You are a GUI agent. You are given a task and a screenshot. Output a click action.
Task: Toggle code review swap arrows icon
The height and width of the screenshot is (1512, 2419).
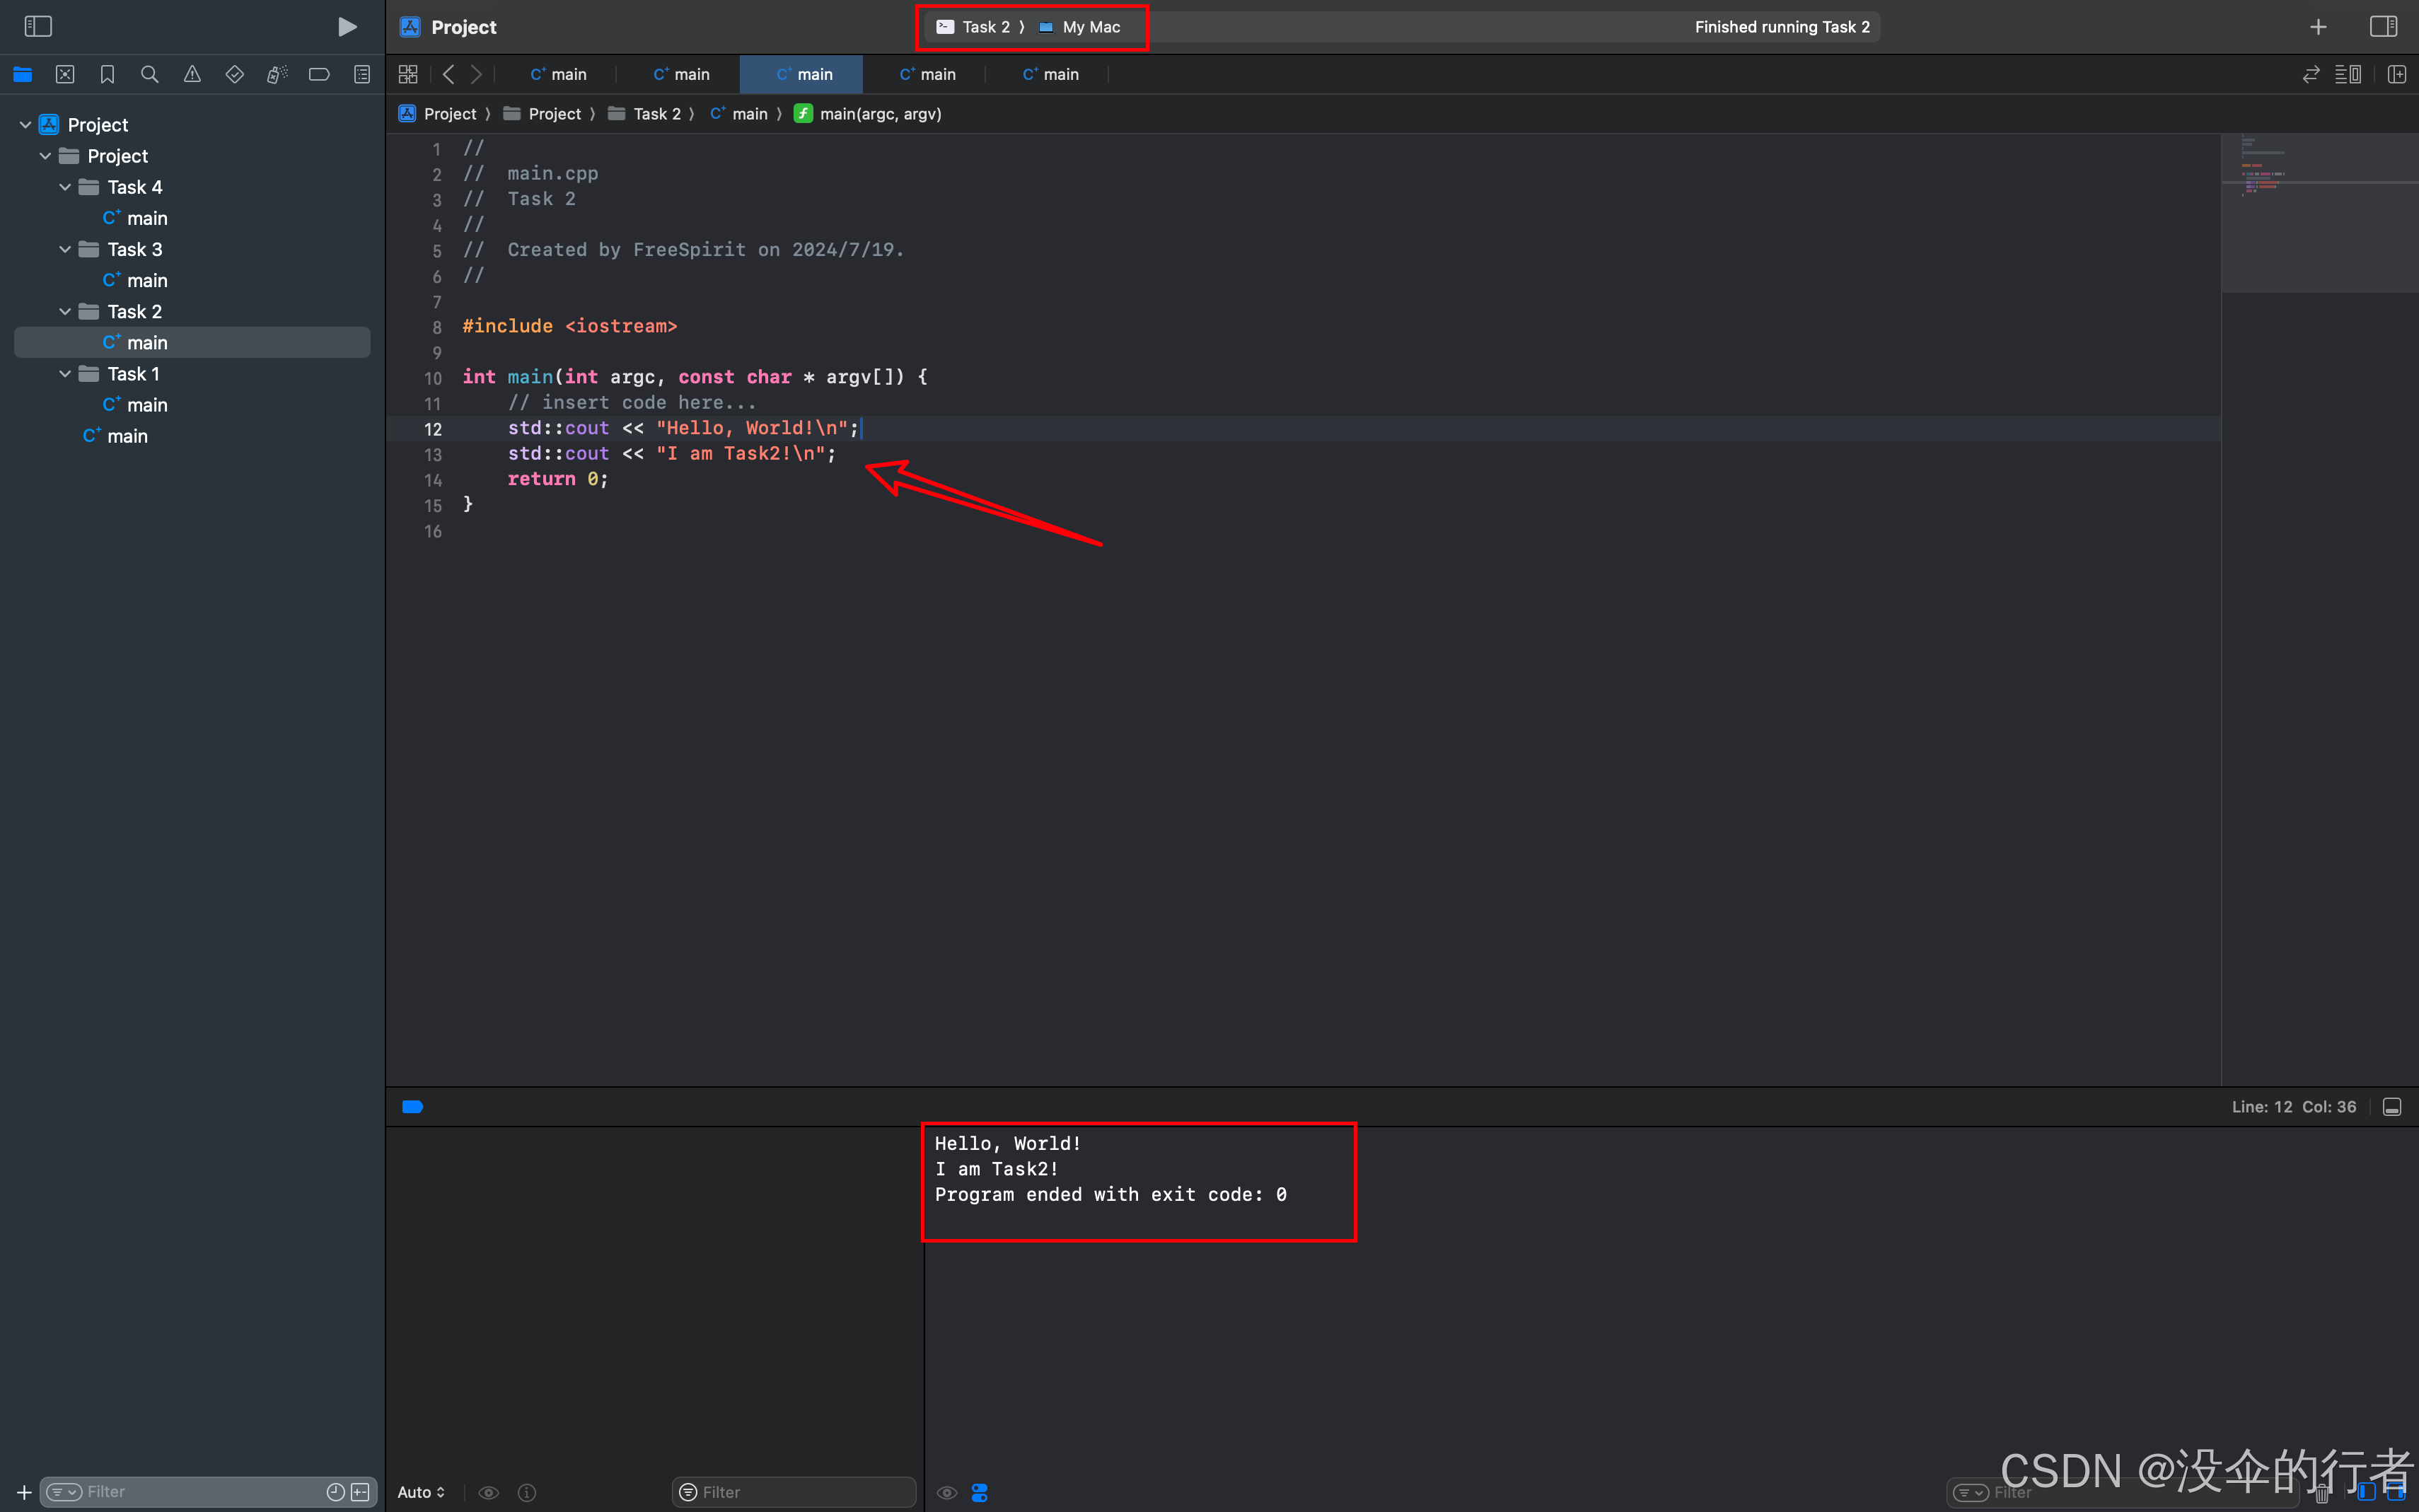coord(2310,74)
